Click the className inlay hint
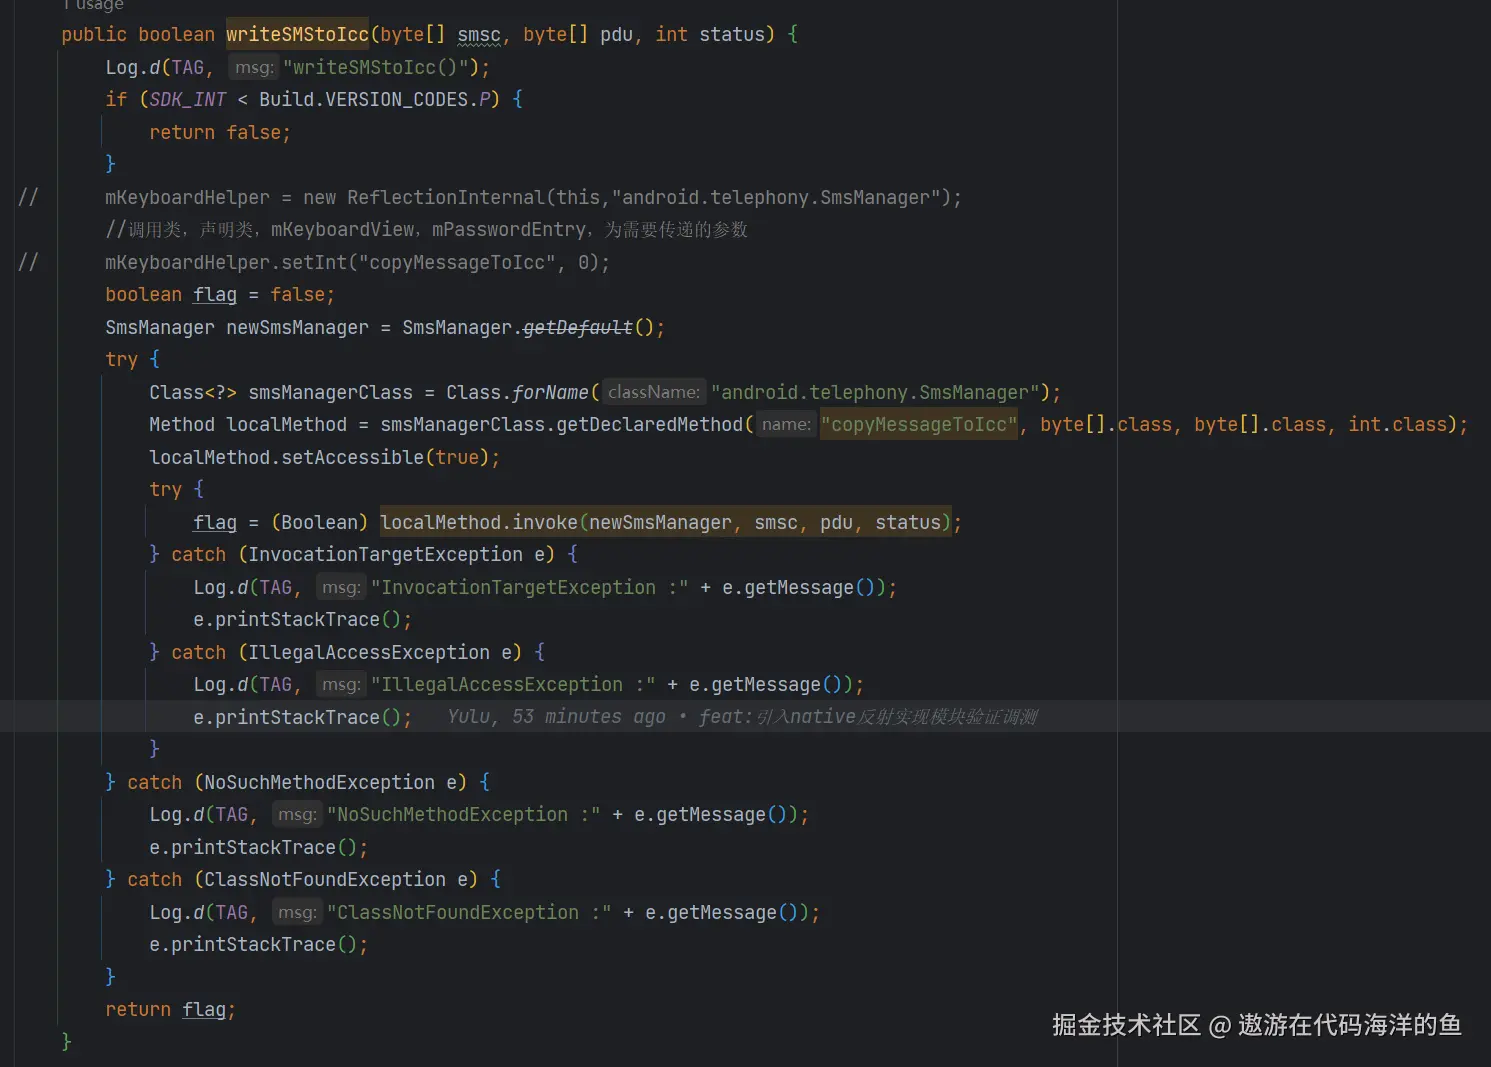This screenshot has width=1491, height=1067. click(653, 393)
